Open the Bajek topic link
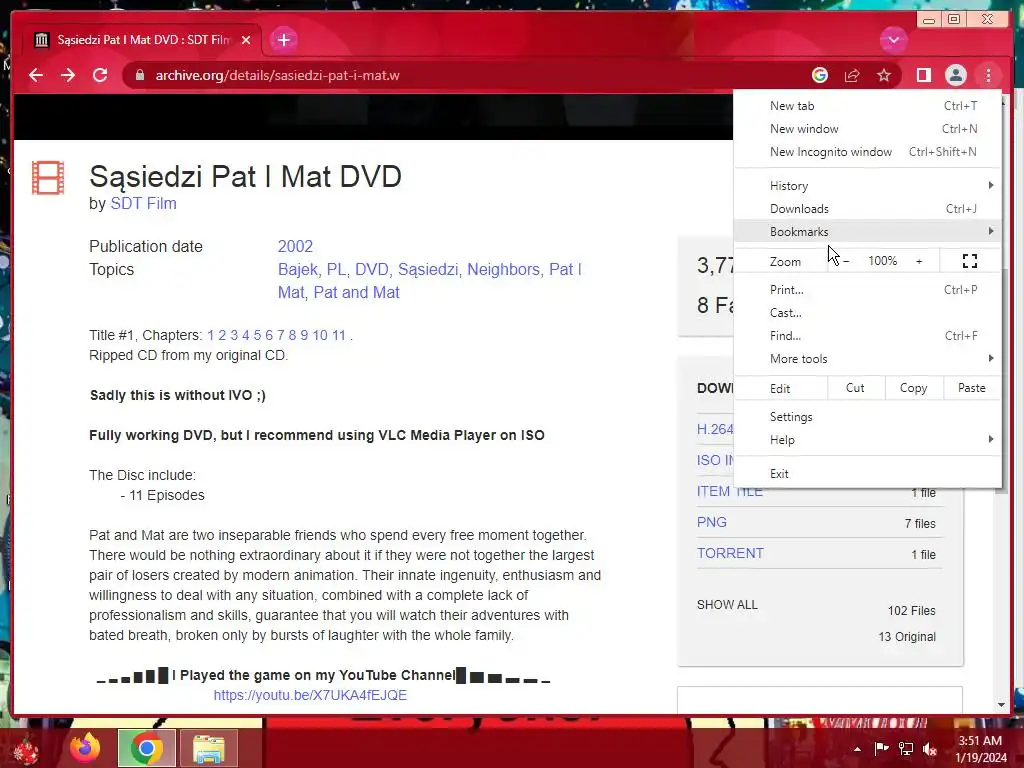The image size is (1024, 768). click(298, 269)
